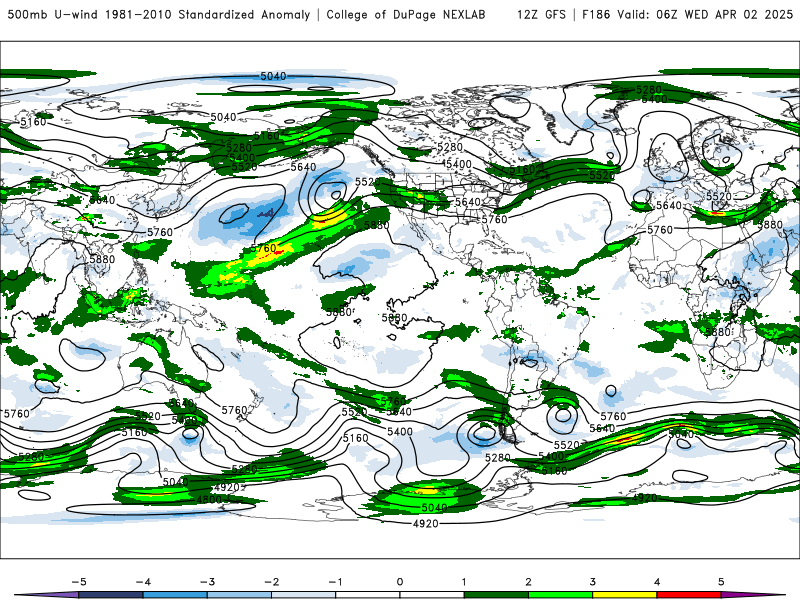Screen dimensions: 800x600
Task: Pick the light blue -3 to -2 colorbar segment
Action: click(239, 595)
